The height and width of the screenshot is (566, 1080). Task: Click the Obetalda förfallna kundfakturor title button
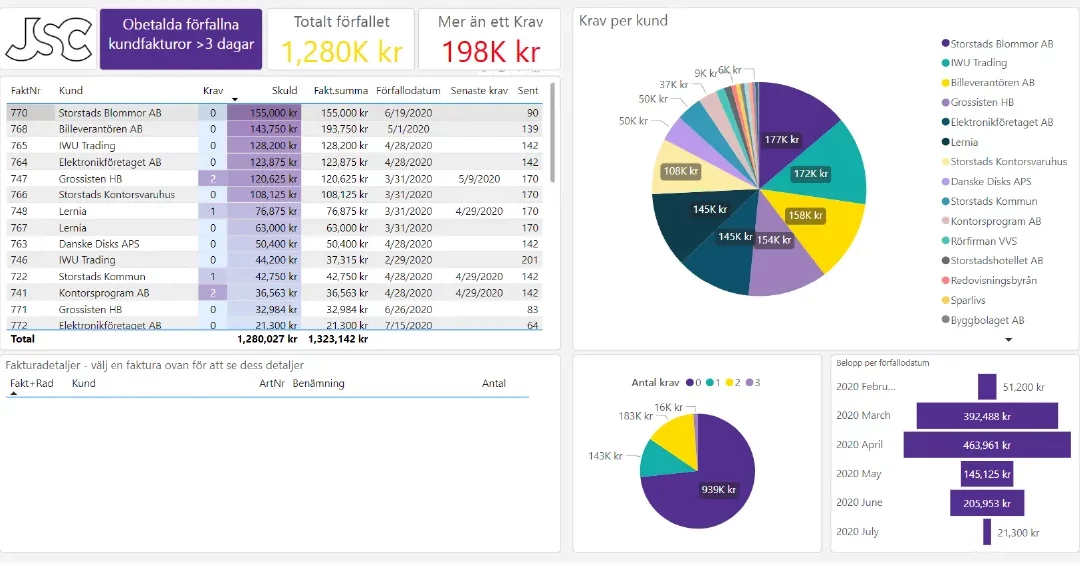[181, 40]
